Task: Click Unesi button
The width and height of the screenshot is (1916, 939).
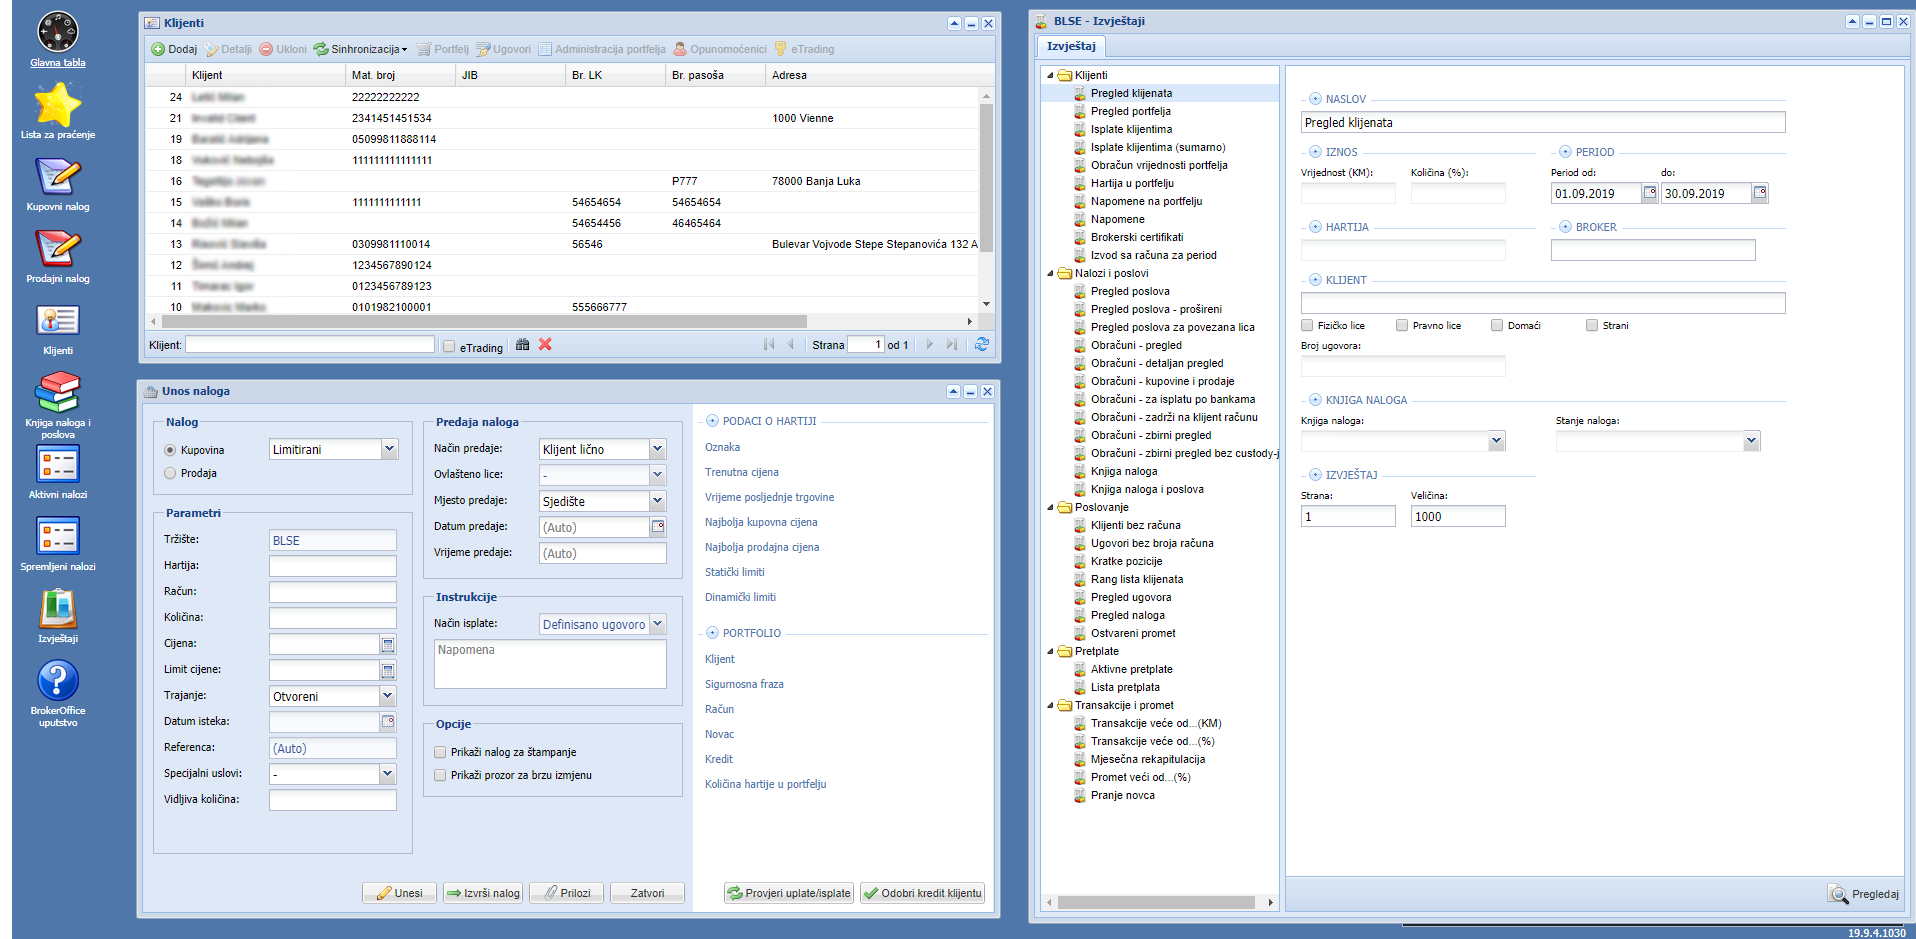Action: click(399, 893)
